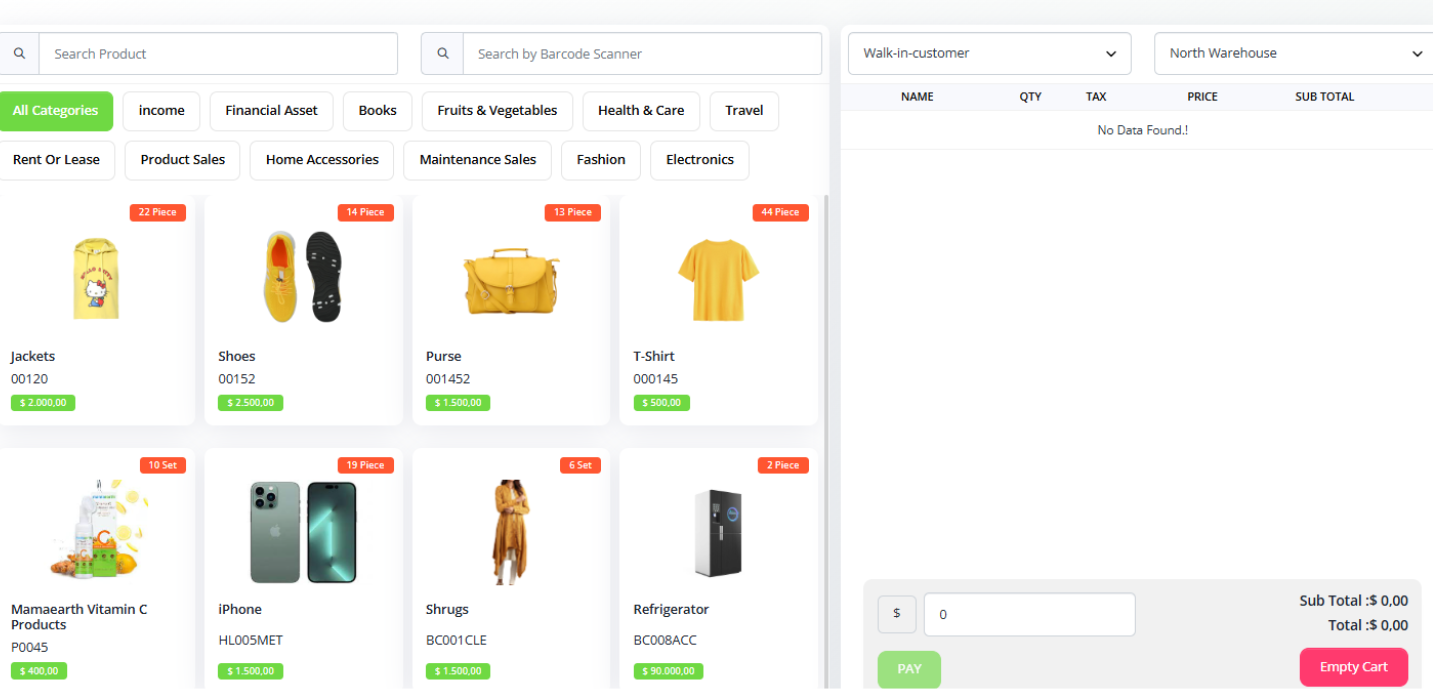Filter by Electronics category
Viewport: 1433px width, 689px height.
tap(699, 160)
